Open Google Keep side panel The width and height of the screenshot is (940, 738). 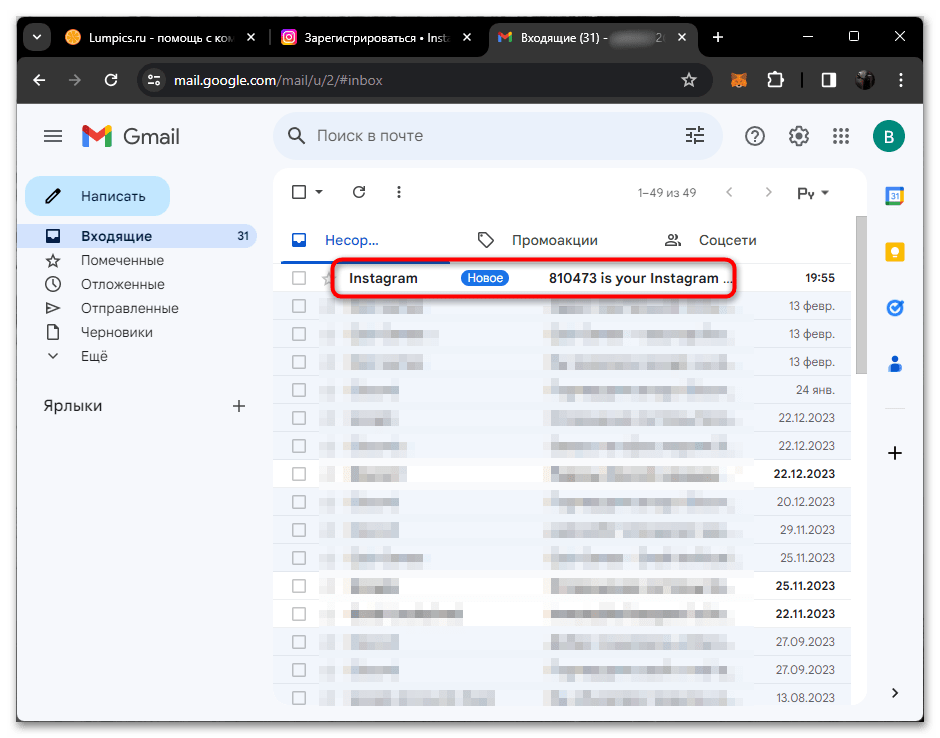(894, 252)
